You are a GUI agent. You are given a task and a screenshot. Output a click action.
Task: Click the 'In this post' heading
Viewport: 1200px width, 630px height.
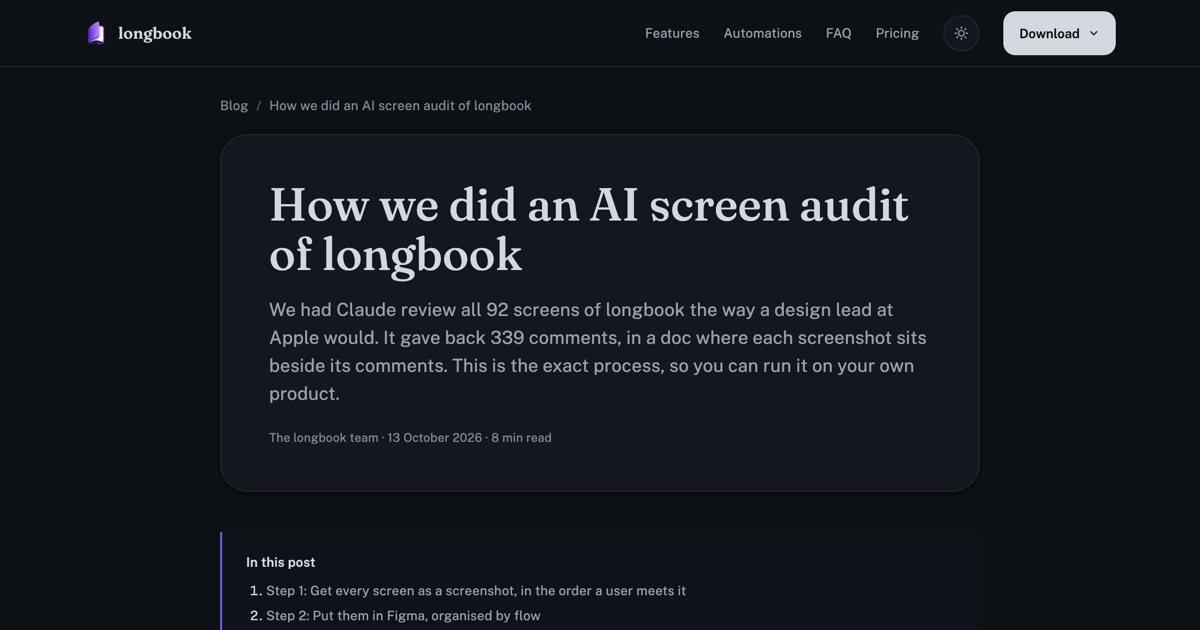[281, 562]
